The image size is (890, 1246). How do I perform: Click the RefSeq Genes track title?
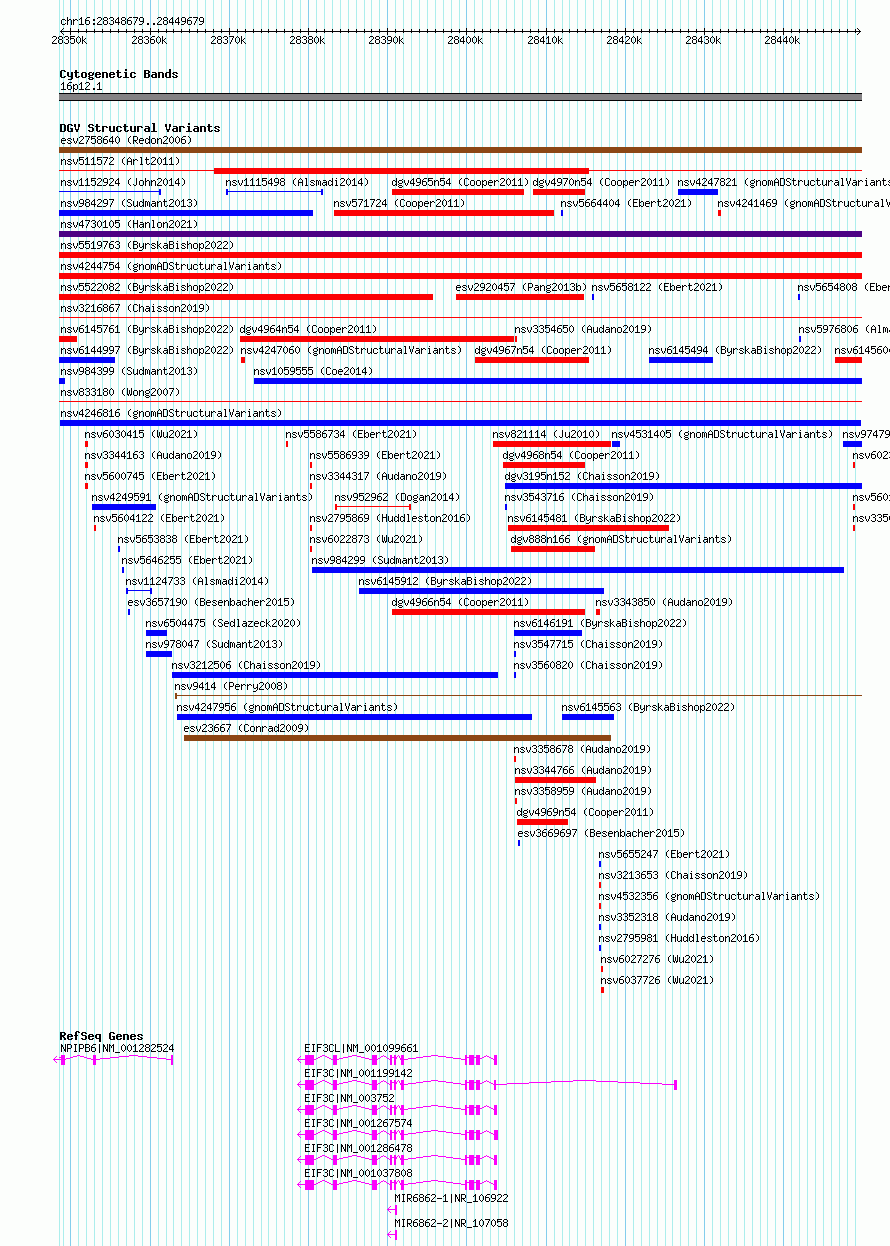point(101,1036)
